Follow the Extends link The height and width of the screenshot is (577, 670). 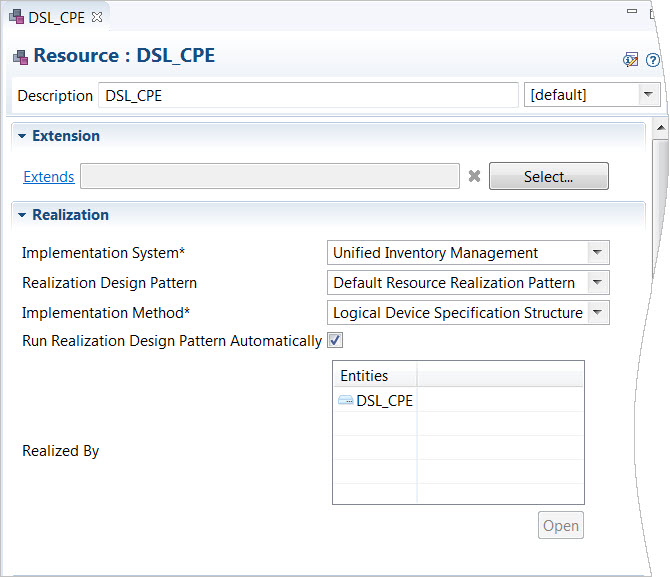click(49, 177)
